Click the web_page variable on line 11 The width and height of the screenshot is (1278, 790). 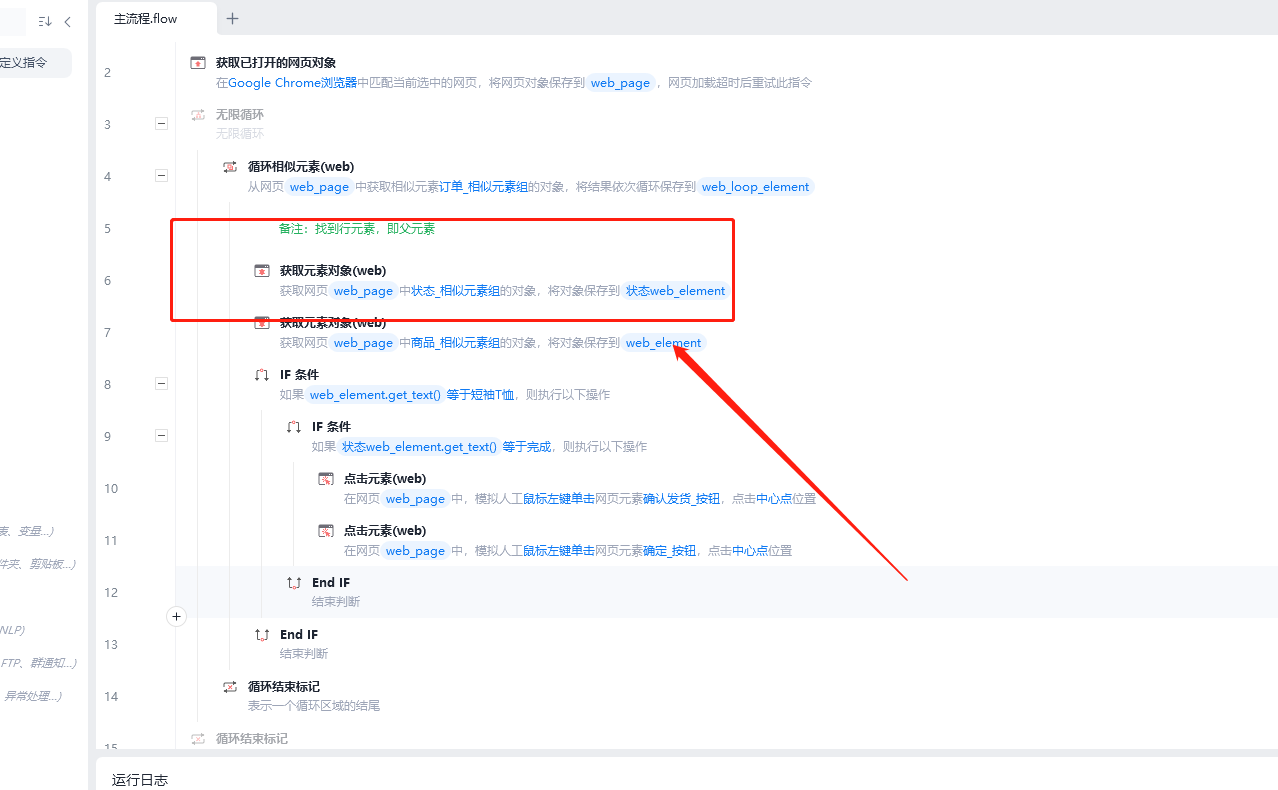(415, 551)
